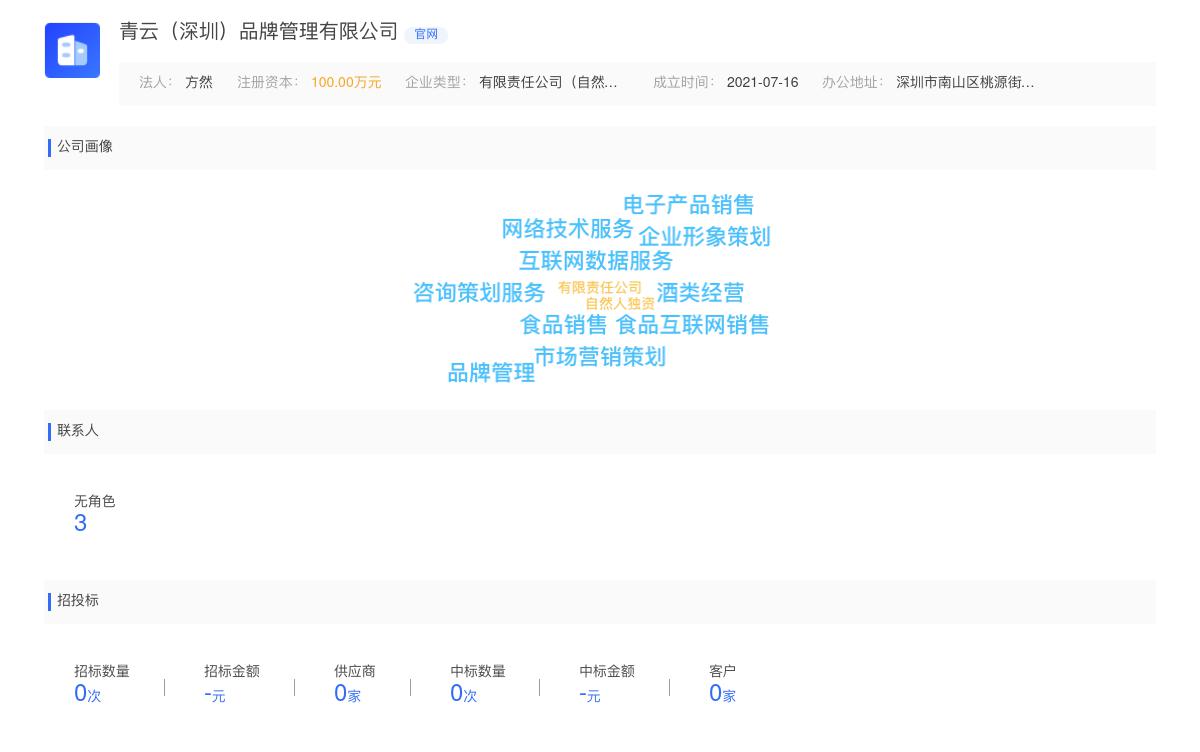Open the 官网 official website link
This screenshot has height=752, width=1200.
[x=426, y=34]
